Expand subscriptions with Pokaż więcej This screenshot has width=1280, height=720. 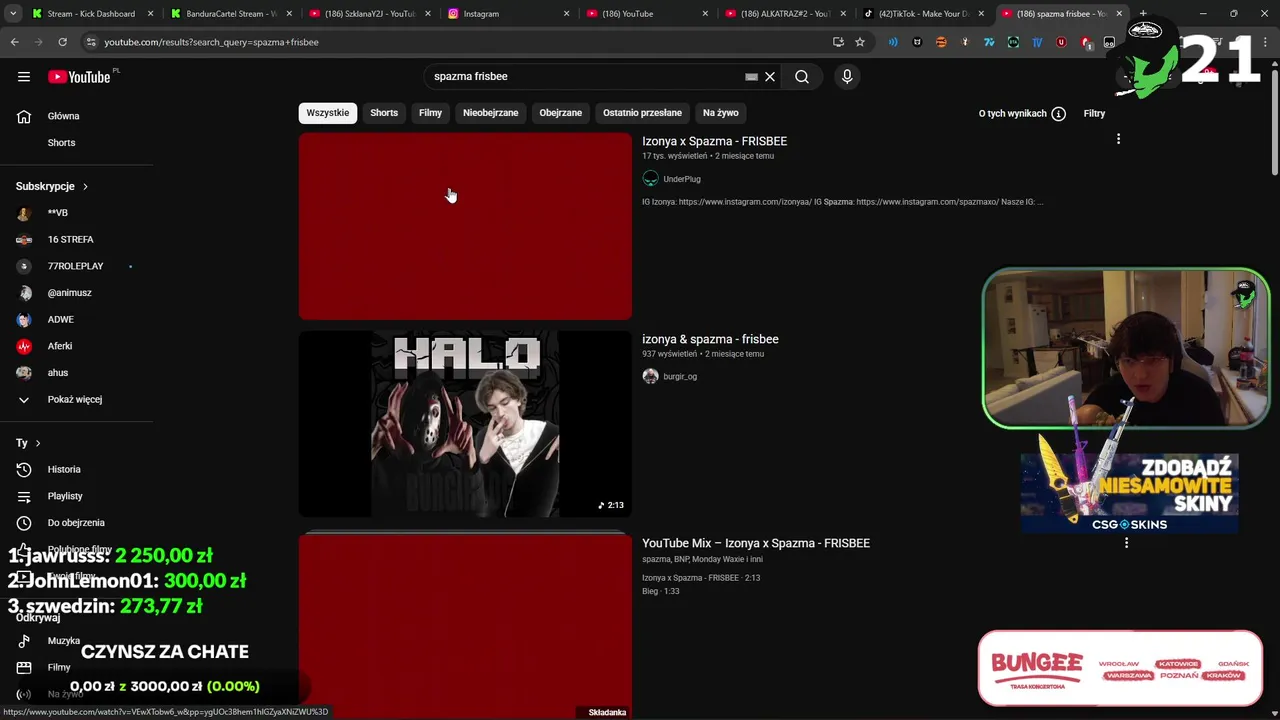[76, 399]
